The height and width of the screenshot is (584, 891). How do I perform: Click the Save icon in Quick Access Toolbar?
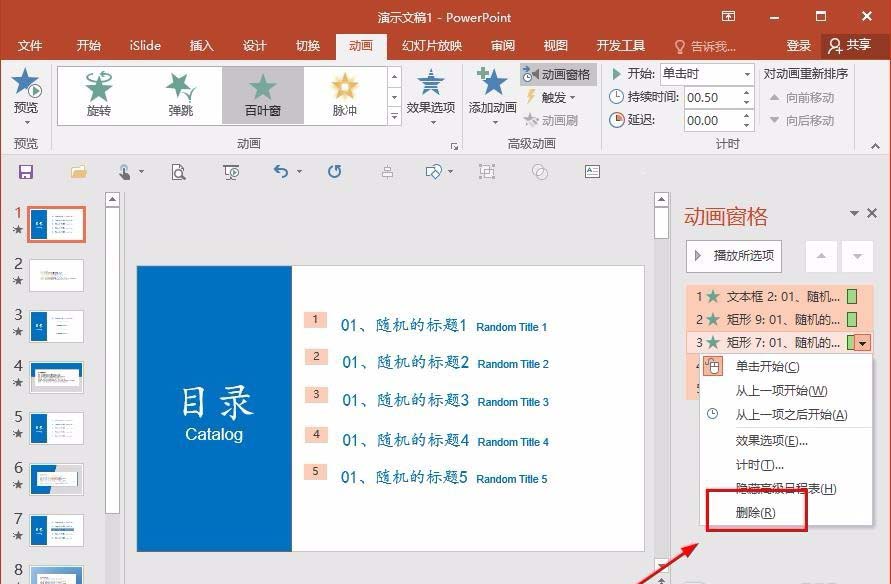(26, 172)
